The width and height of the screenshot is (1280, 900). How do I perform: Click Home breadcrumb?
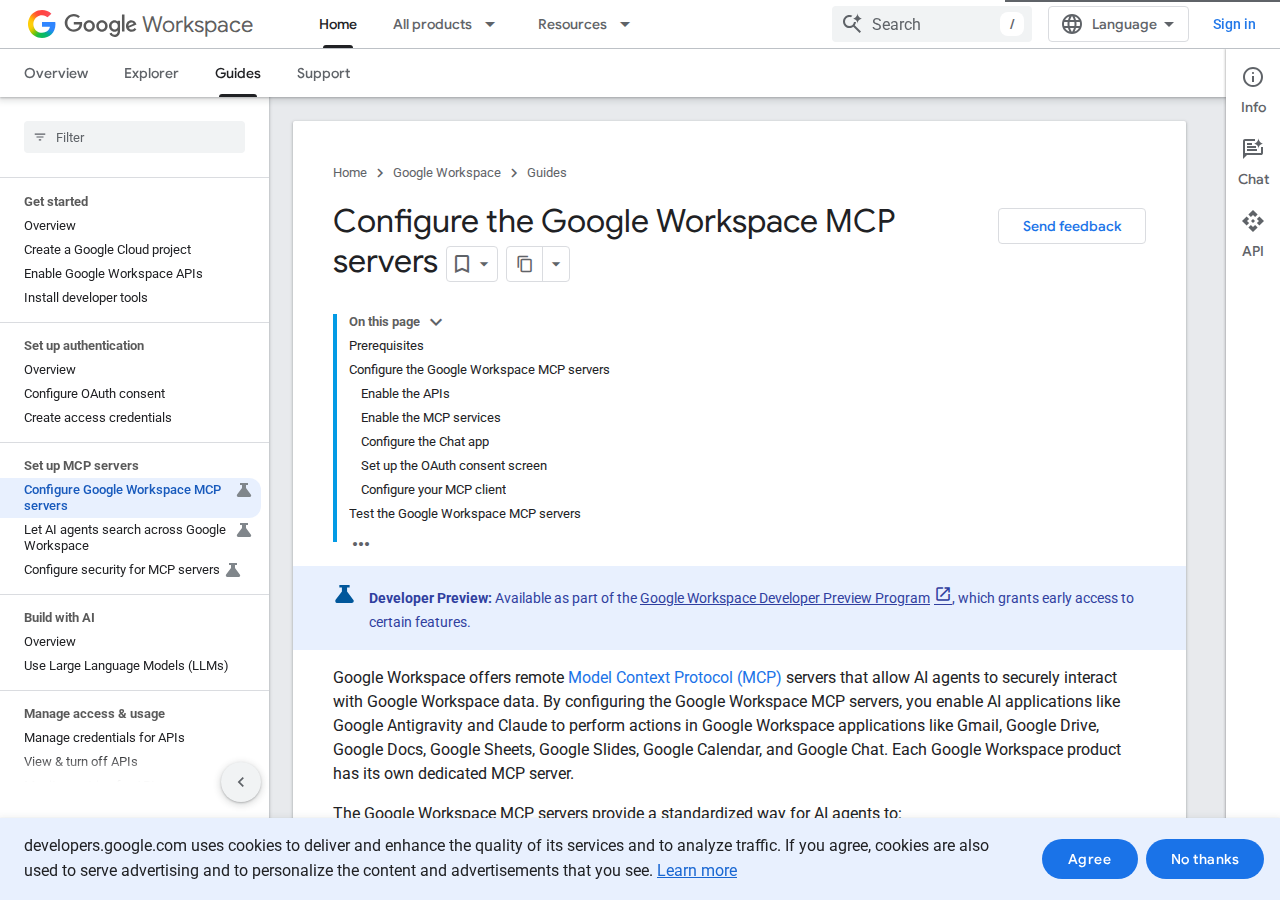(350, 173)
